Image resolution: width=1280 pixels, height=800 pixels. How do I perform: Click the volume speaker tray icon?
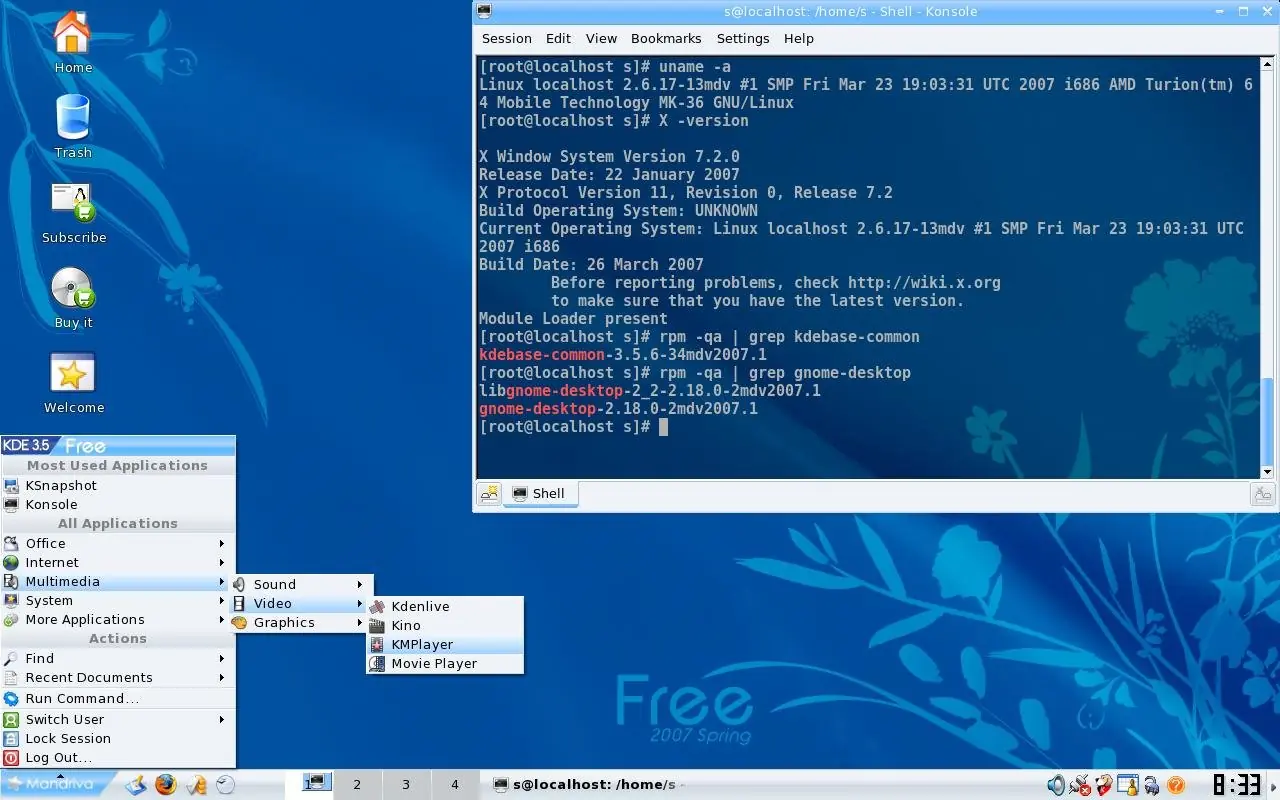(1056, 785)
